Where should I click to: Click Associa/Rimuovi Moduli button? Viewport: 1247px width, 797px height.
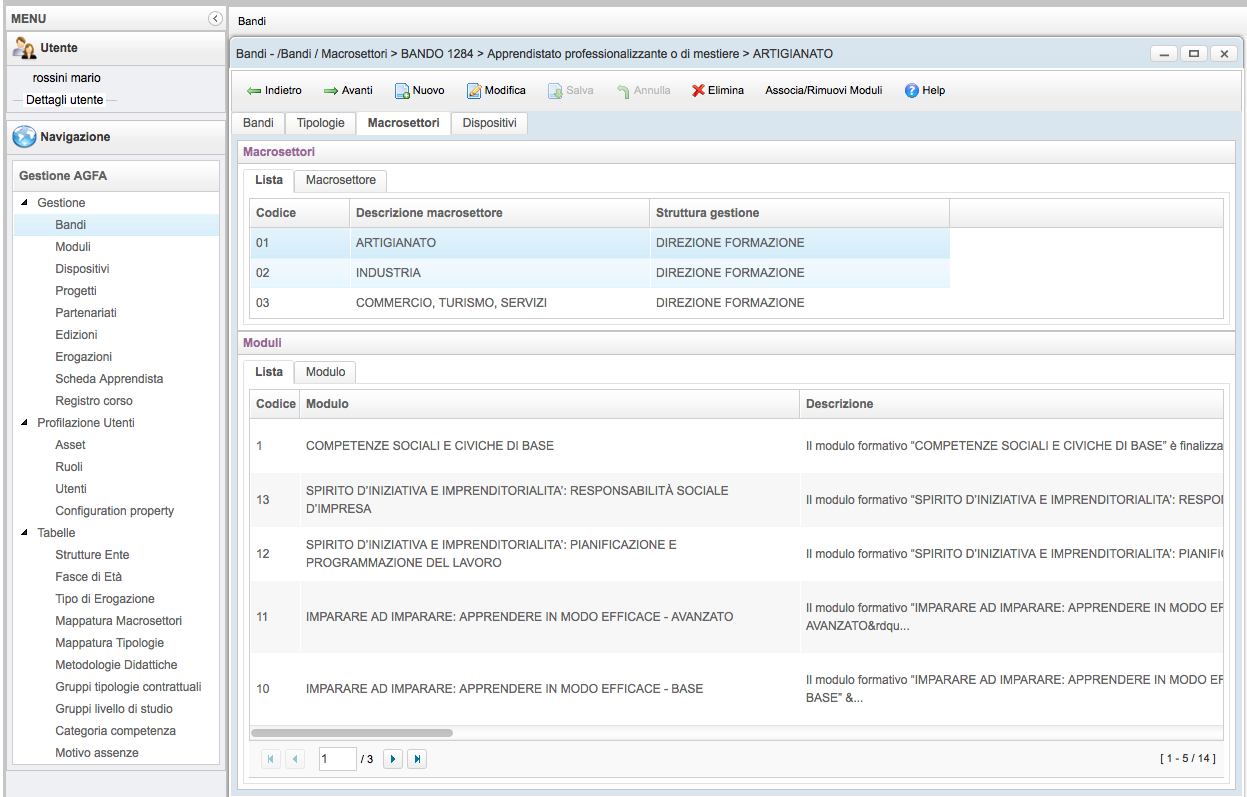(x=823, y=91)
